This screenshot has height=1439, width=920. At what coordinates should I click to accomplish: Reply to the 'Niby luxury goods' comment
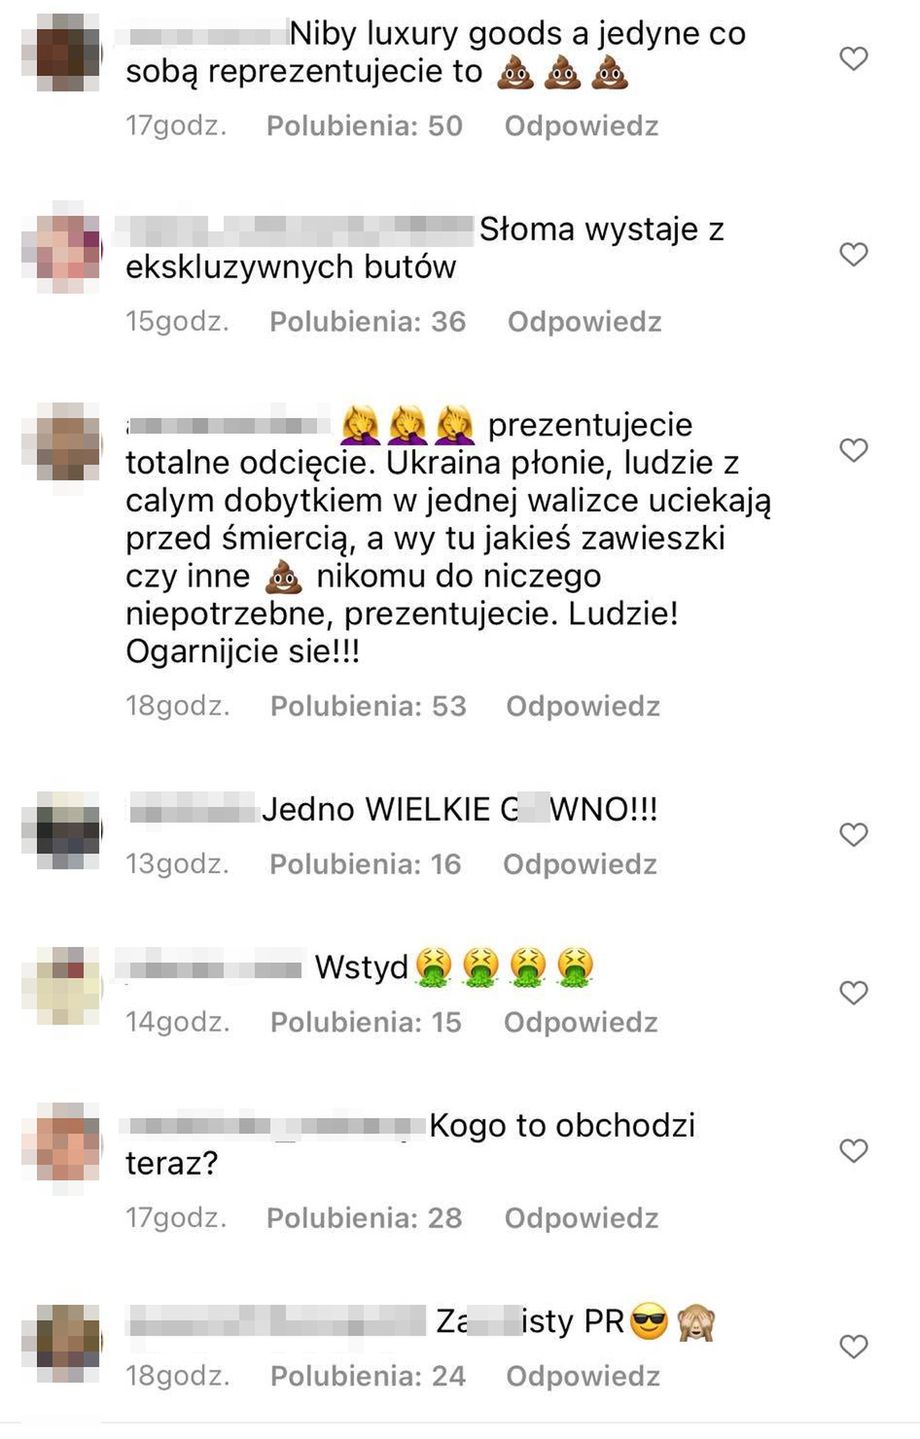[581, 126]
